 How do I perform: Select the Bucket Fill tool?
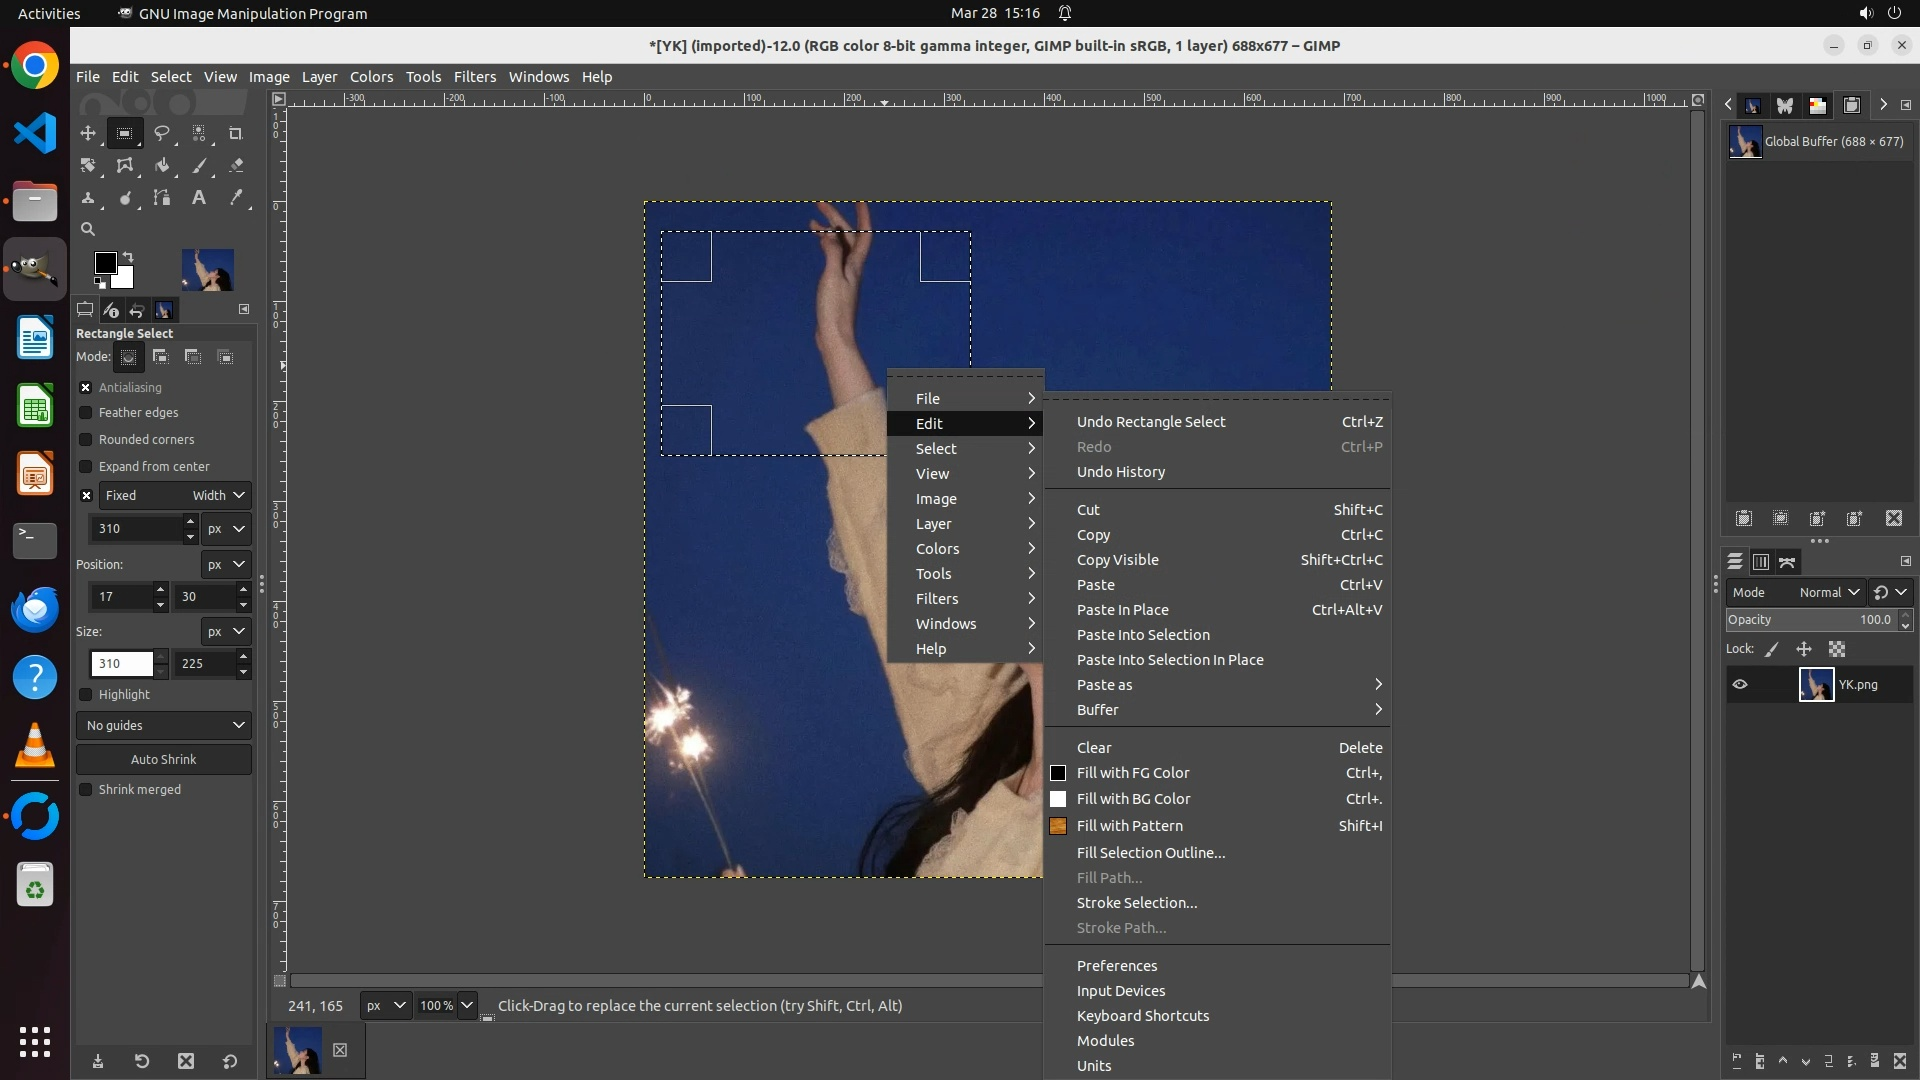[161, 166]
